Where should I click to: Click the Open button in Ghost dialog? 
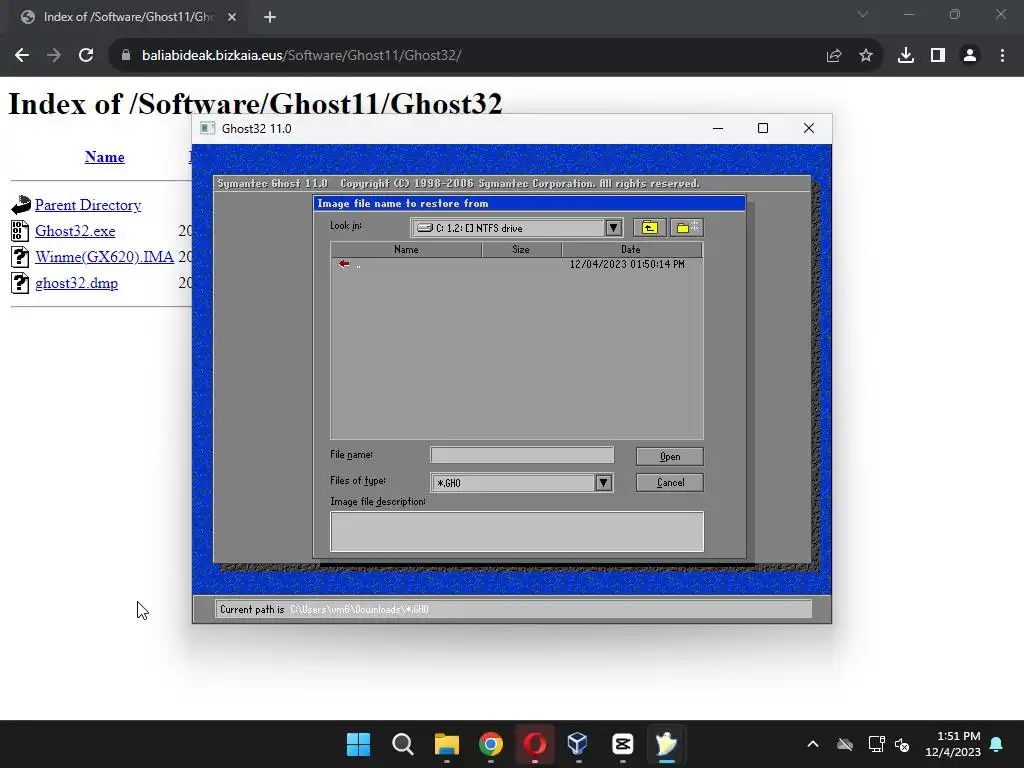669,456
